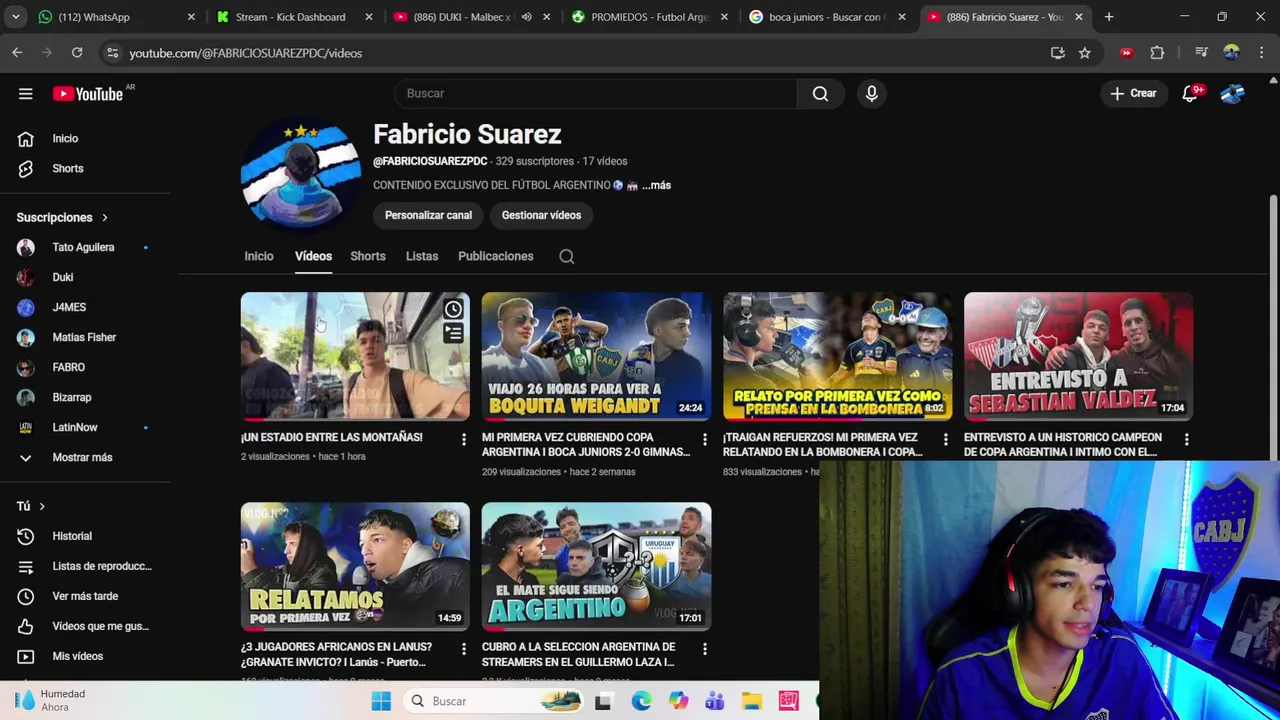Image resolution: width=1280 pixels, height=720 pixels.
Task: Select the channel Vídeos tab
Action: [313, 256]
